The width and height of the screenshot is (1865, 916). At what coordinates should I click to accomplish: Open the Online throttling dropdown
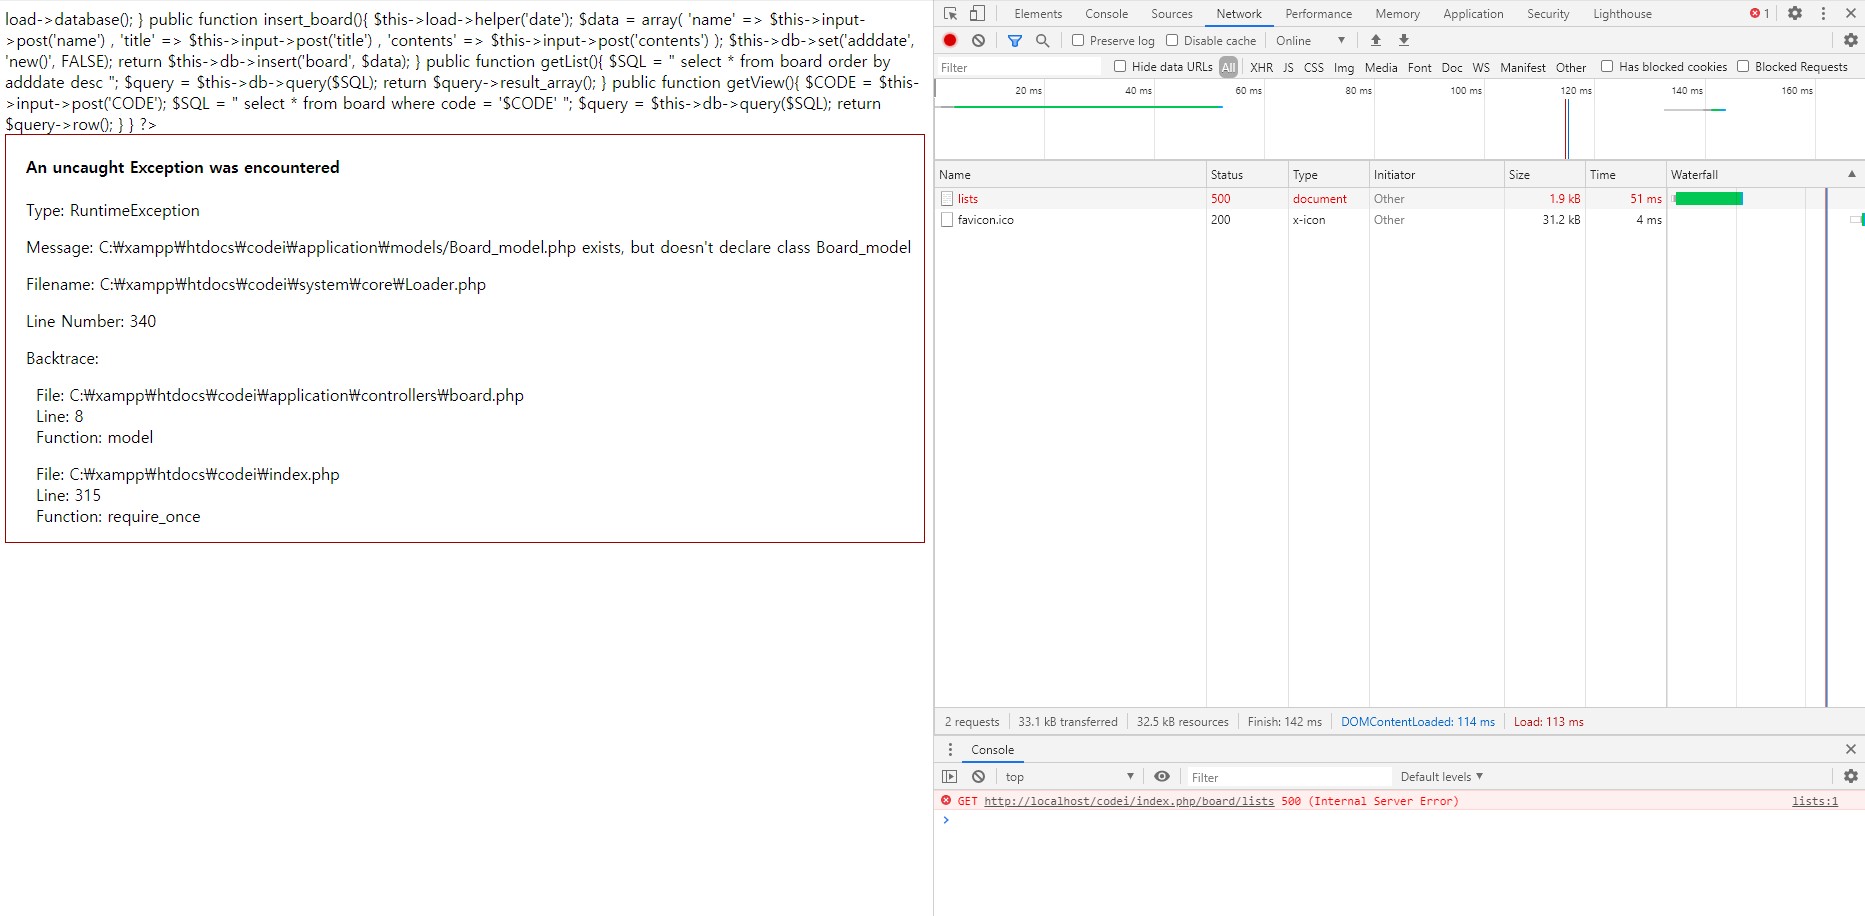point(1310,40)
